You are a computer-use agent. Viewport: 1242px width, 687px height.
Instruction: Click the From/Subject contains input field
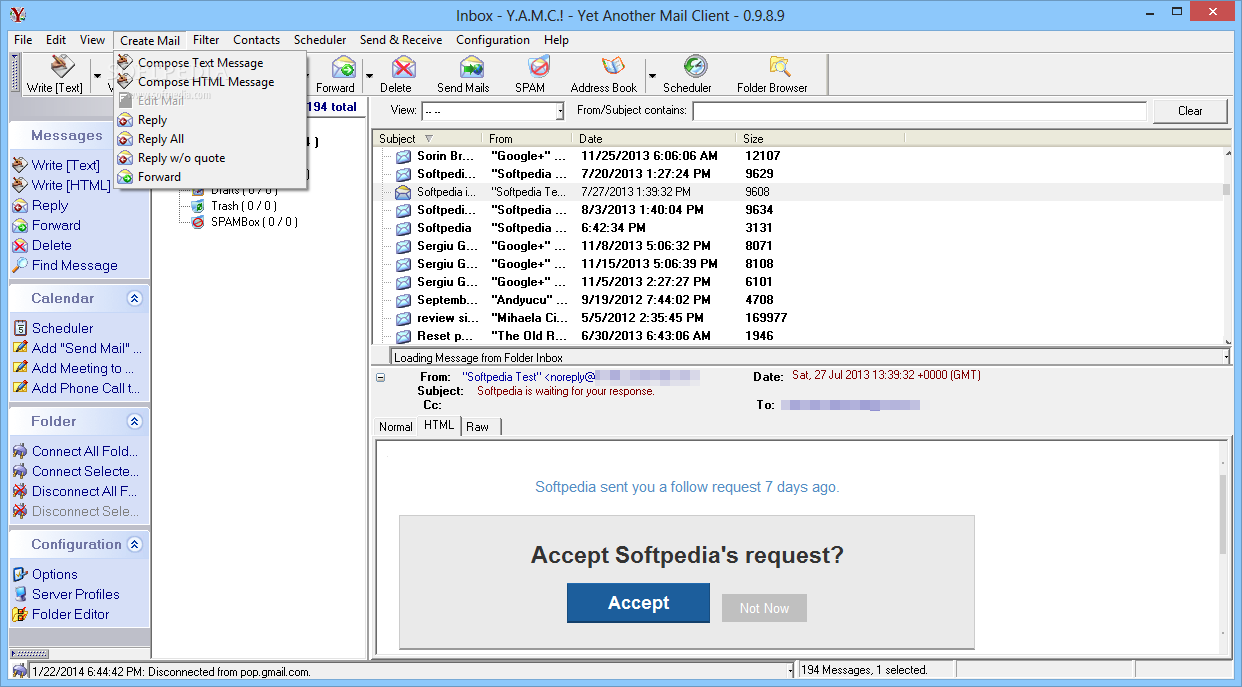(x=919, y=111)
